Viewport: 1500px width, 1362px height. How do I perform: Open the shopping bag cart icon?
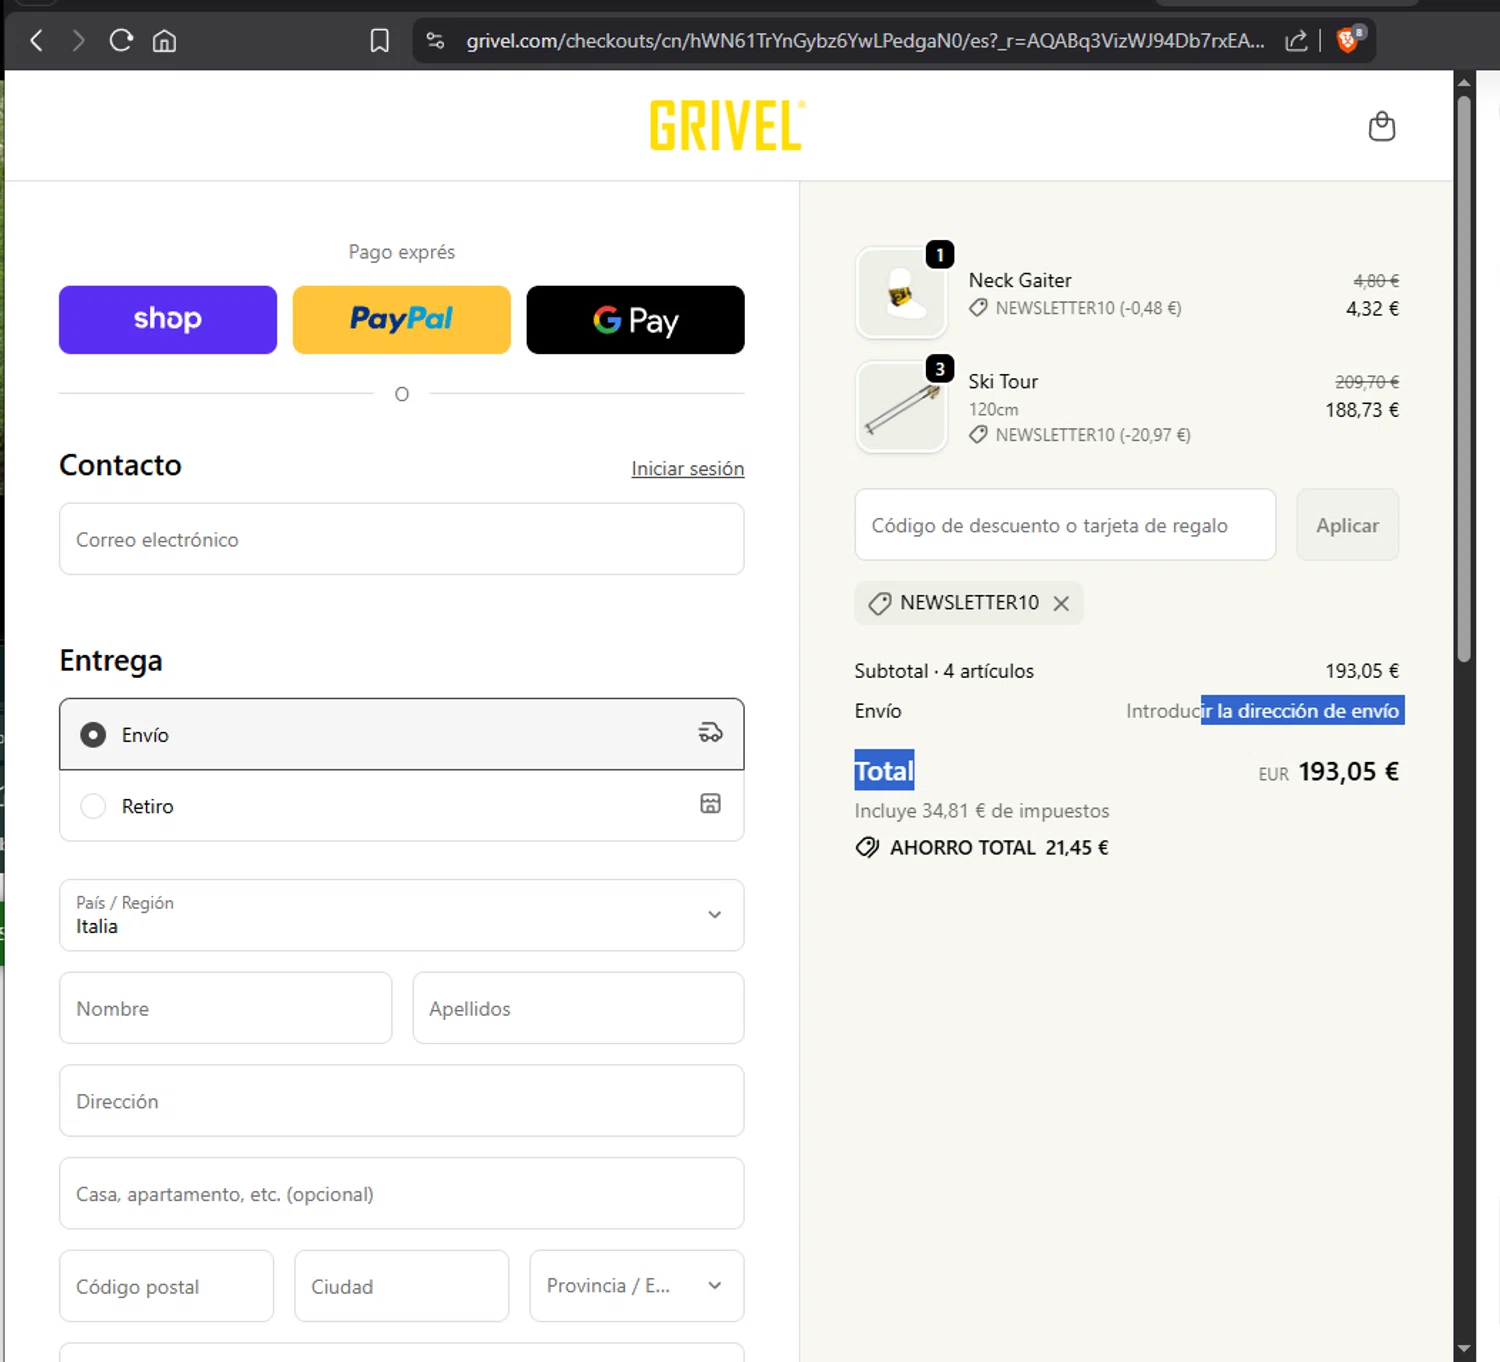click(1382, 126)
